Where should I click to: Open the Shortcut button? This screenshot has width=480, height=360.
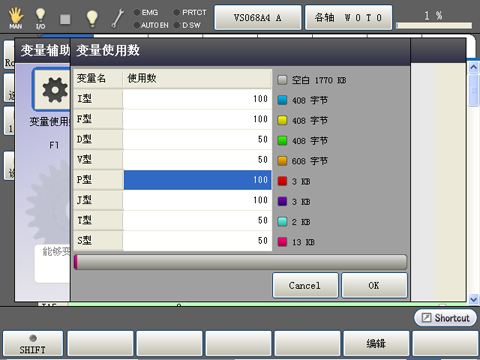point(445,318)
